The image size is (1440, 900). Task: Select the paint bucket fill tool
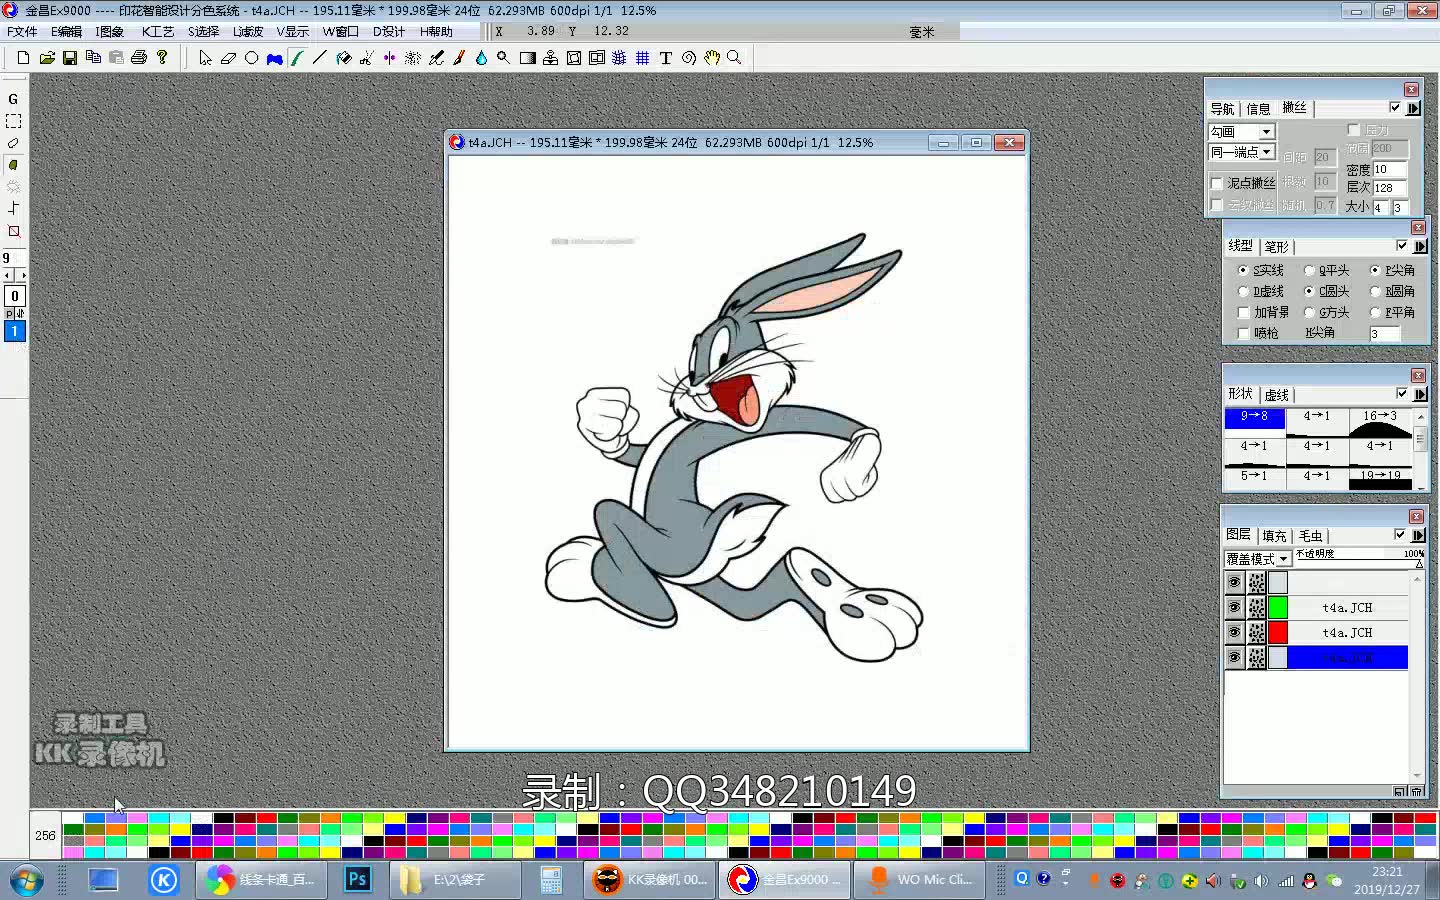343,58
